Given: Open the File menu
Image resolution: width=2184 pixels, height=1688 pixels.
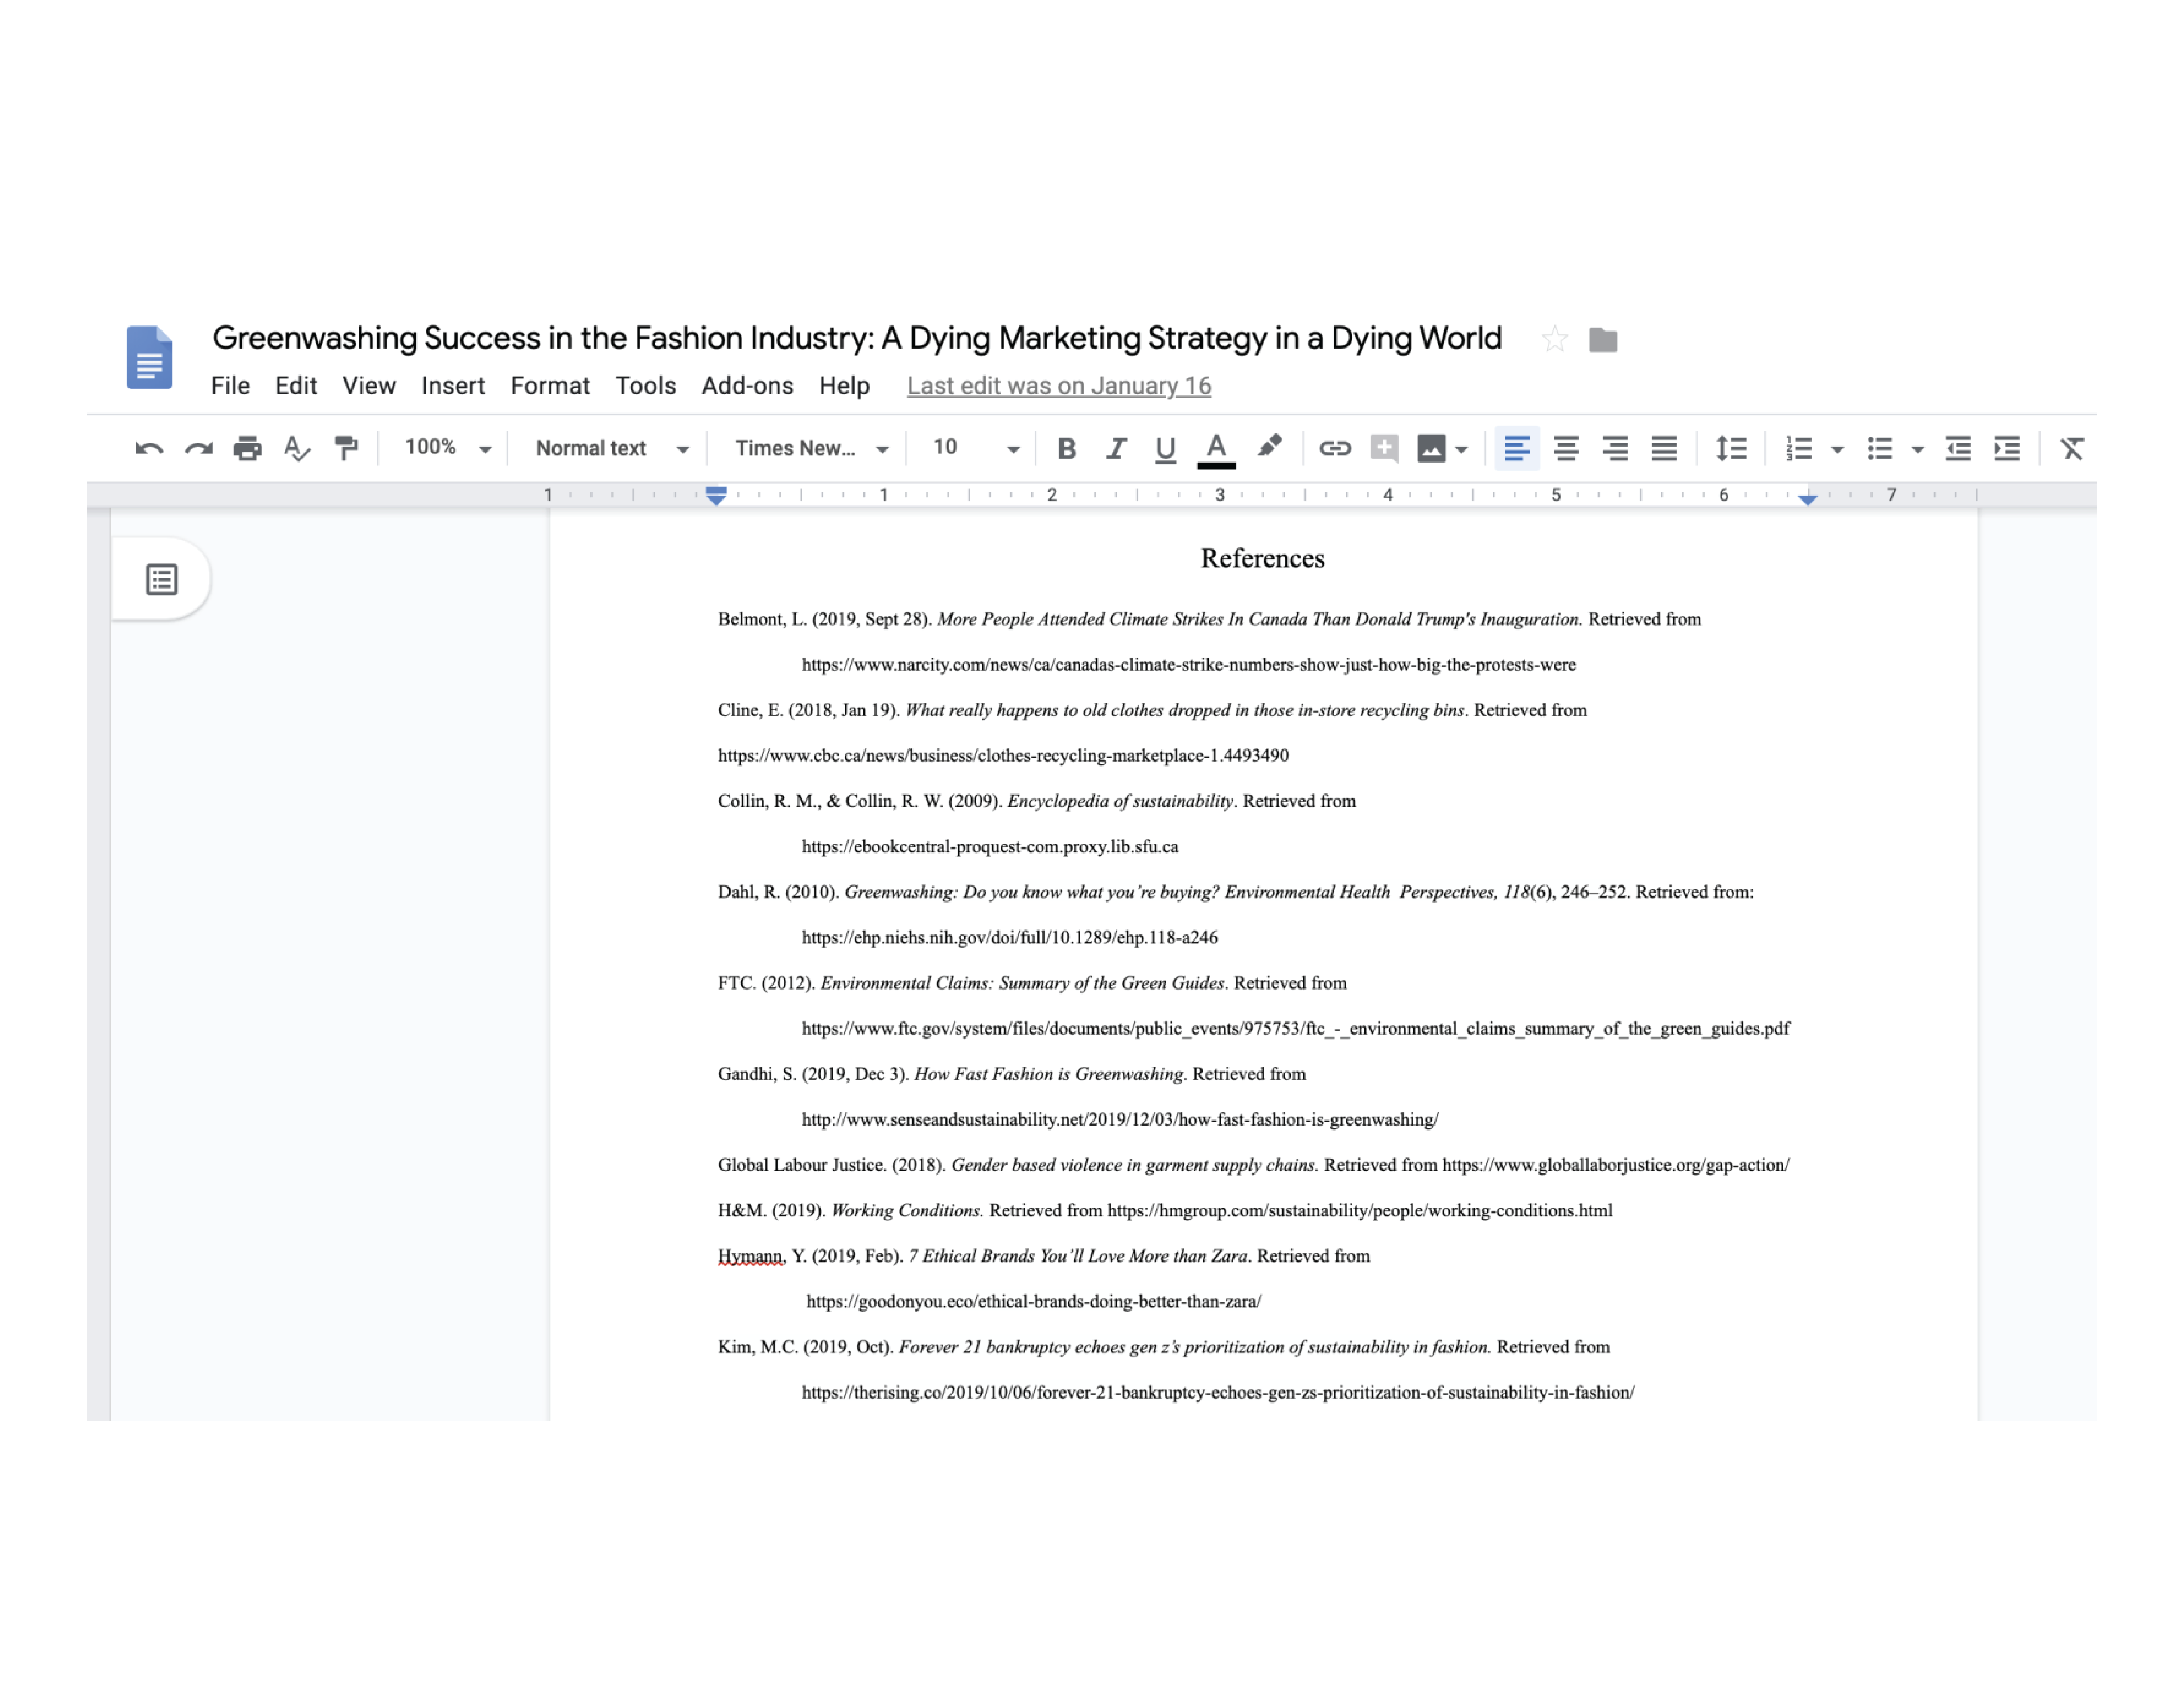Looking at the screenshot, I should 230,386.
